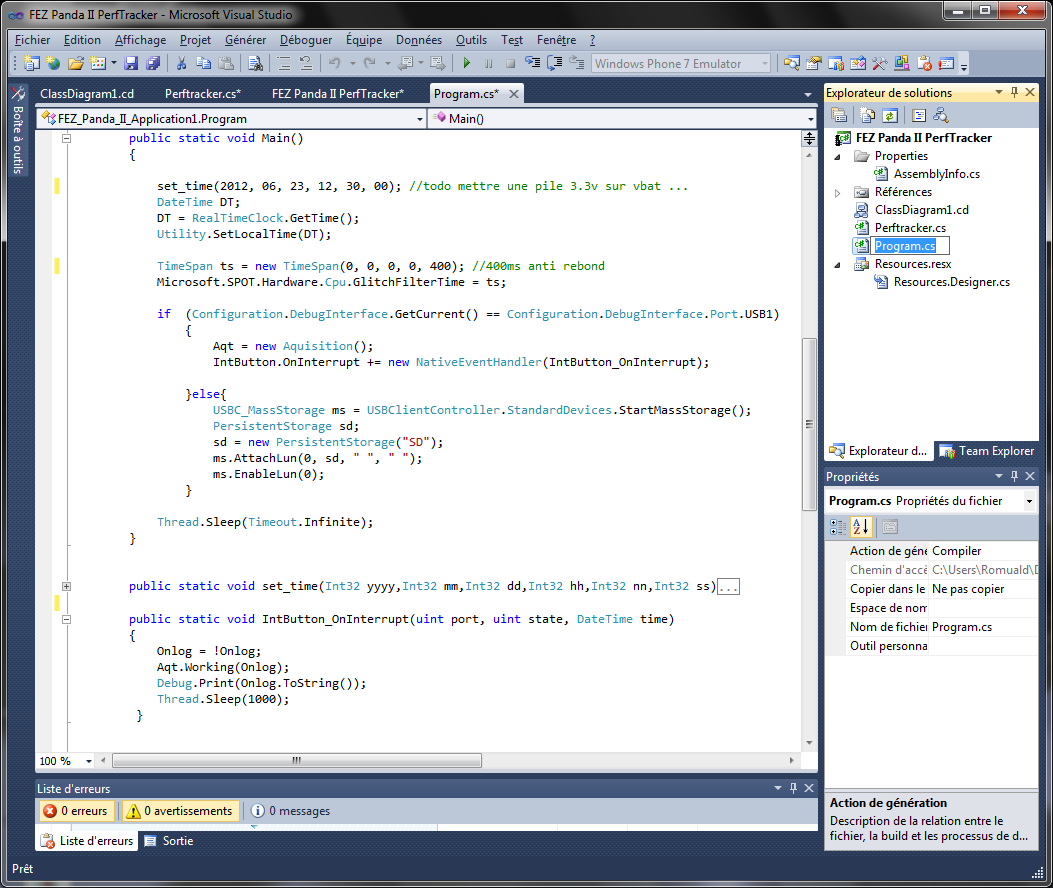Pin the Propriétés panel
This screenshot has height=888, width=1053.
[x=1015, y=476]
